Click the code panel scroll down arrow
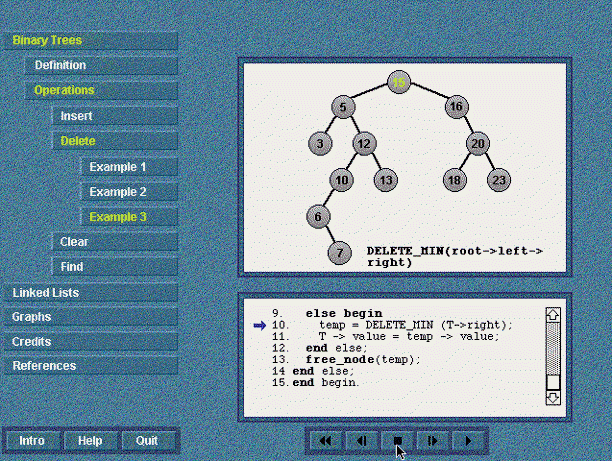 coord(553,398)
